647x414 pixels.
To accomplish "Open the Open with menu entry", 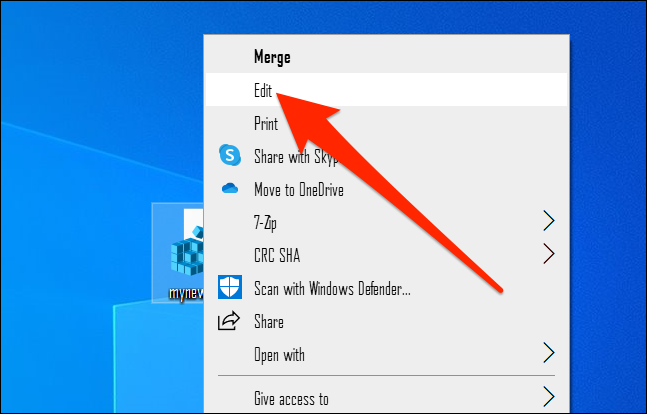I will pyautogui.click(x=387, y=354).
